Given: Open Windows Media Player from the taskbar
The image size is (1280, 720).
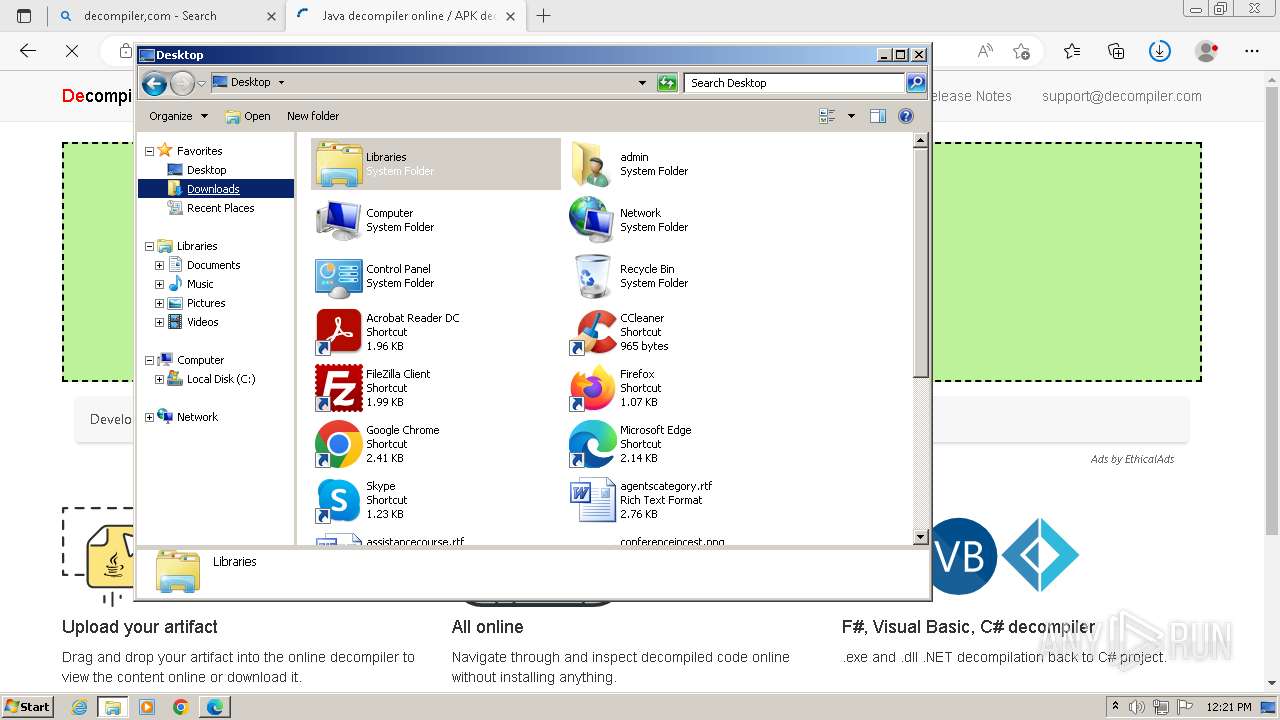Looking at the screenshot, I should [x=147, y=707].
